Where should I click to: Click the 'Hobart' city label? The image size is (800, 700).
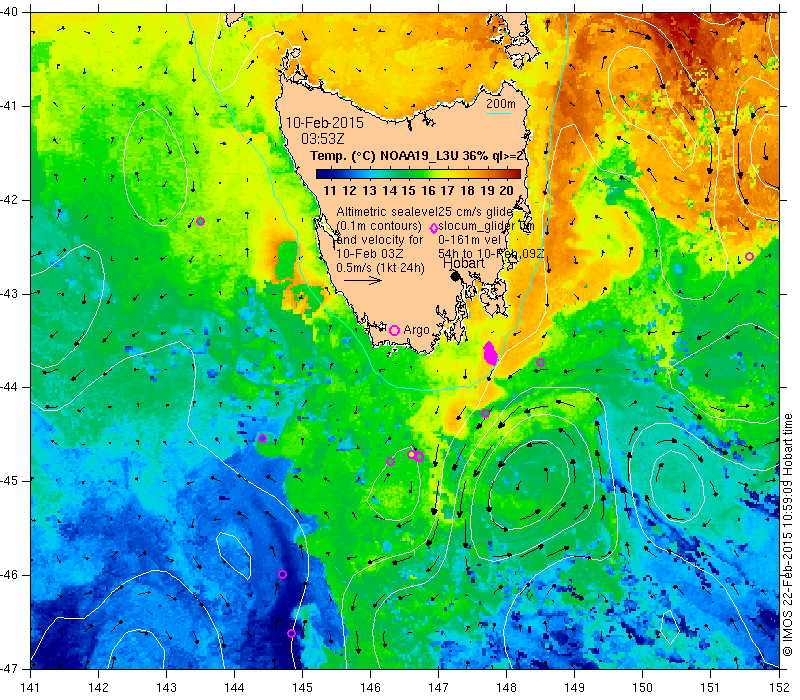(464, 263)
